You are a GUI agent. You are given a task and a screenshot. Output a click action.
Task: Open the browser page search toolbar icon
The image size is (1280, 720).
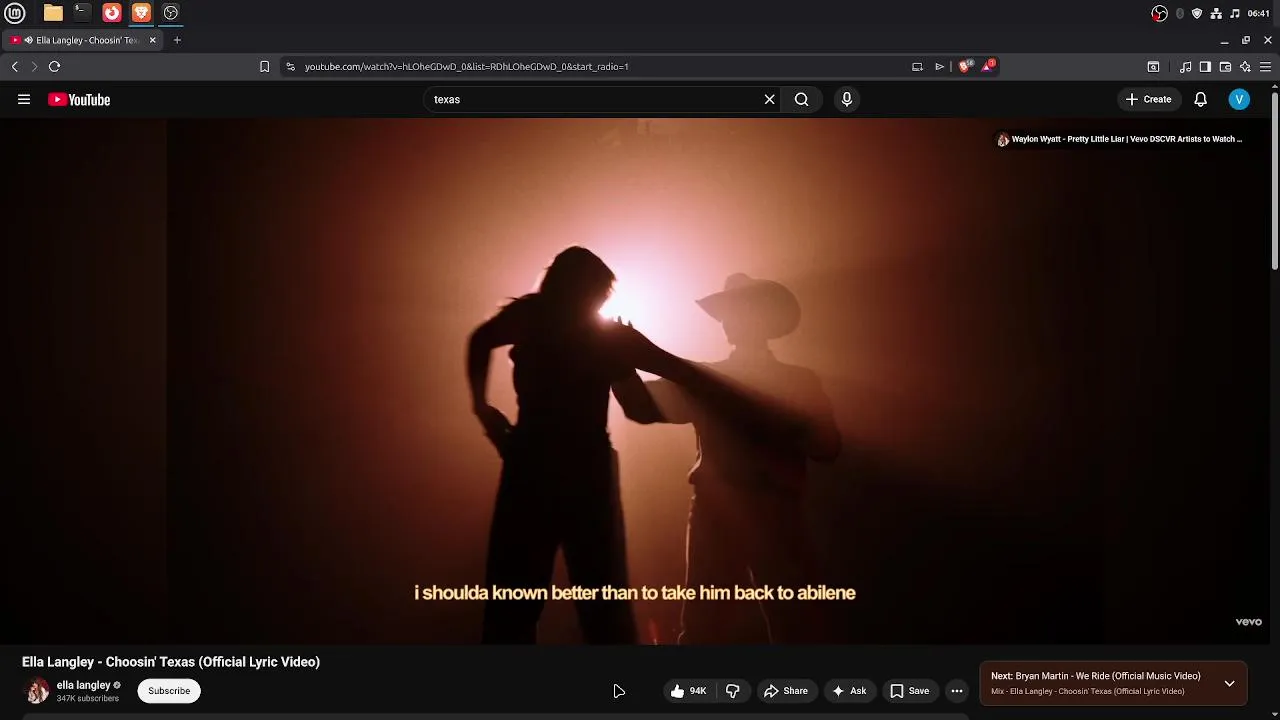point(1153,67)
